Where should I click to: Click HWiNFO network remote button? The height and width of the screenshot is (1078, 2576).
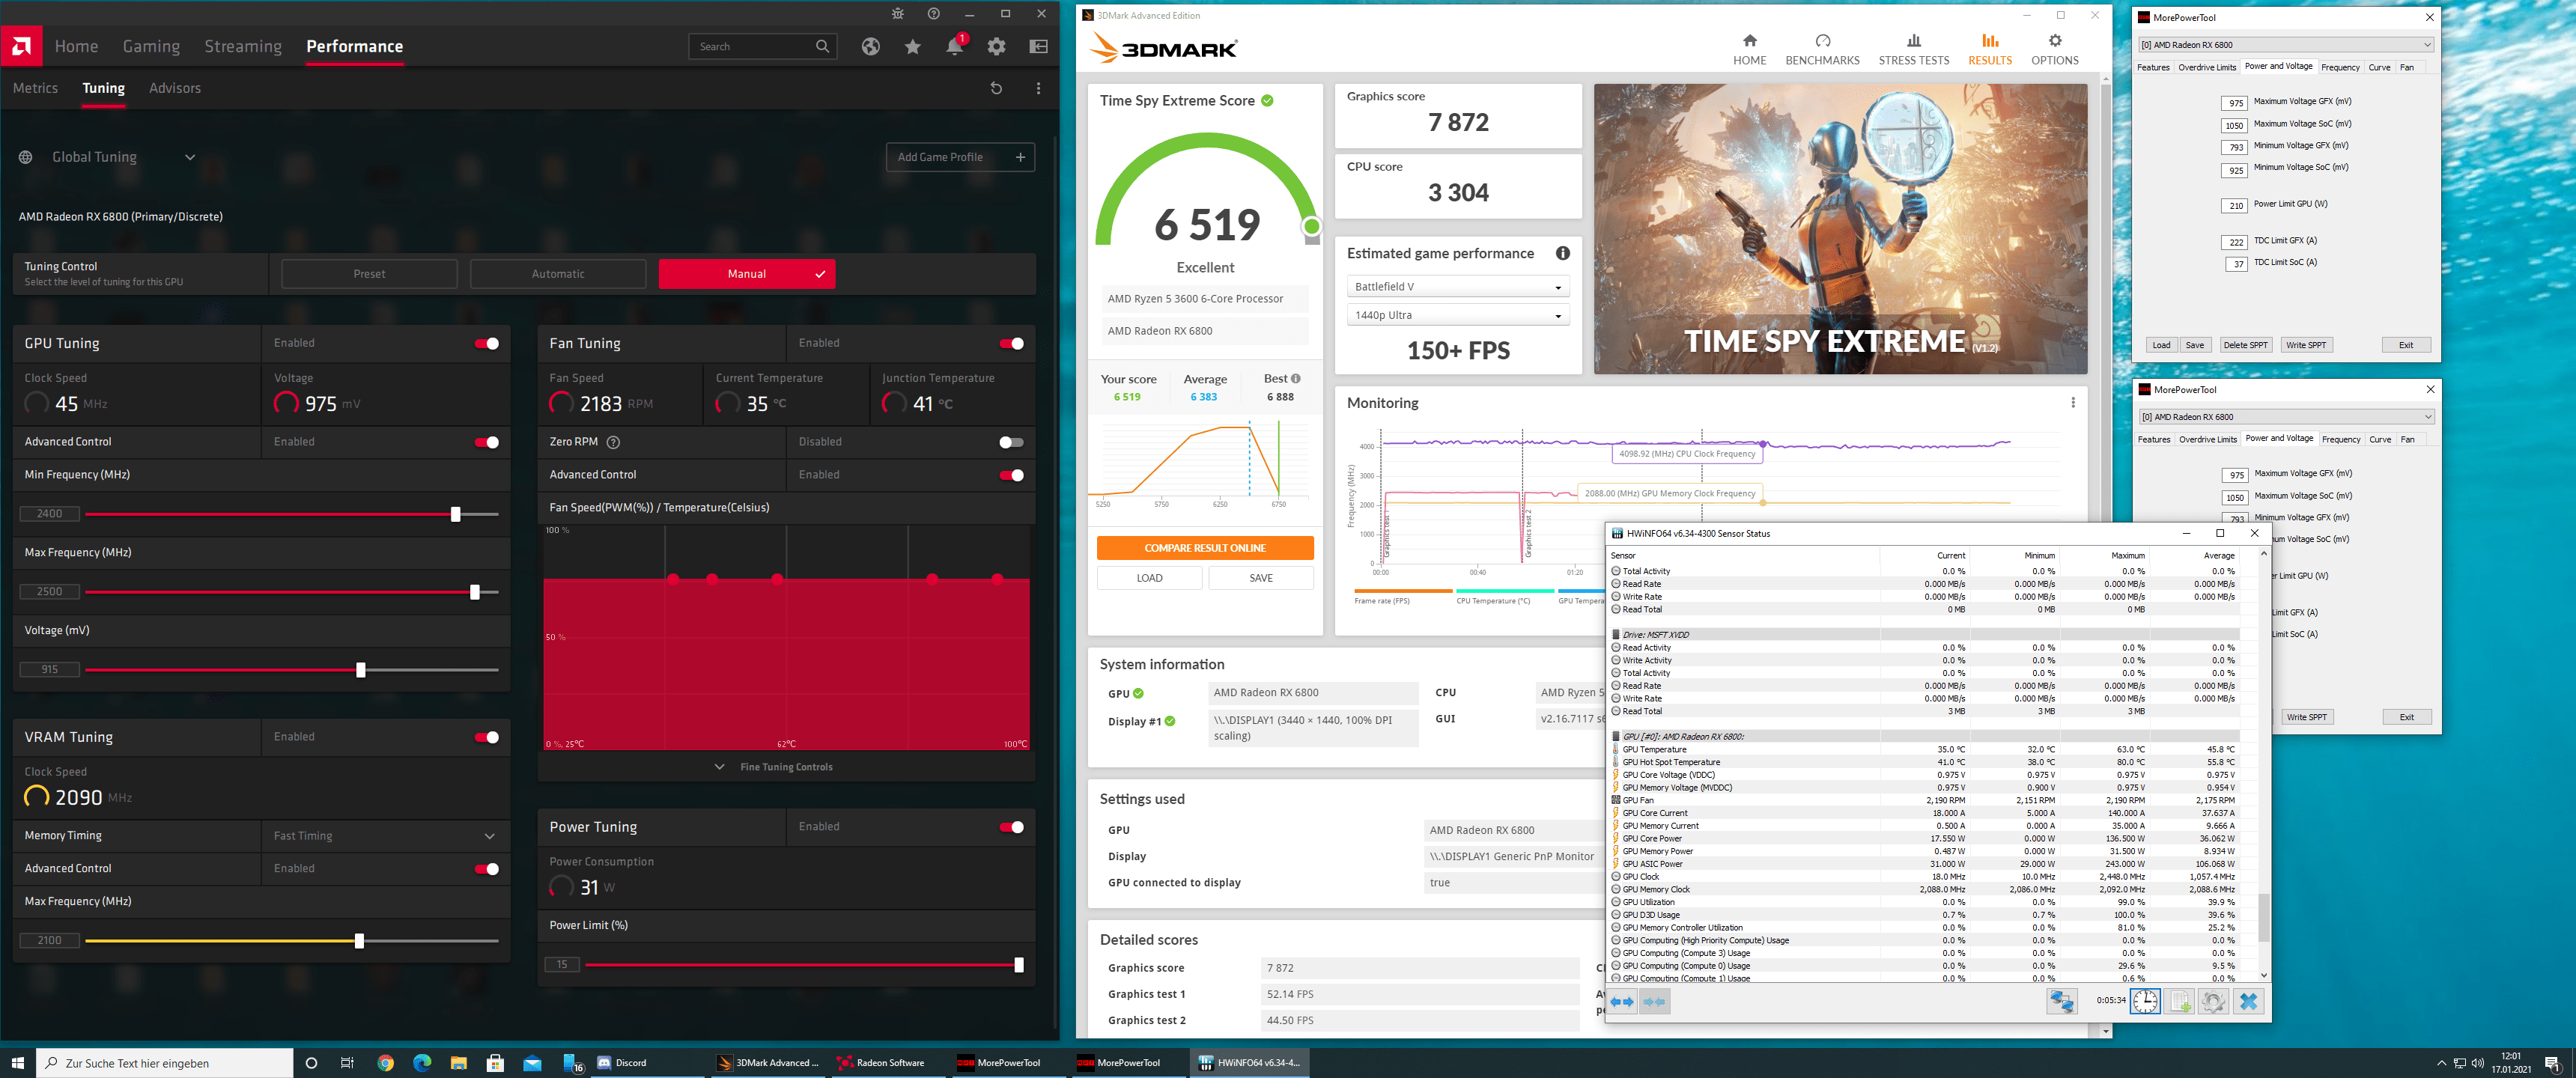click(2062, 1001)
